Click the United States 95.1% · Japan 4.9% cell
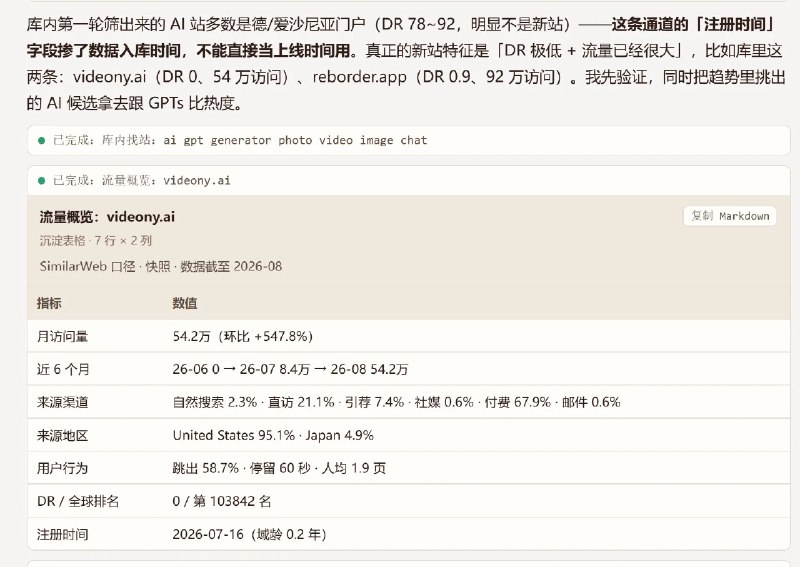 [x=273, y=435]
